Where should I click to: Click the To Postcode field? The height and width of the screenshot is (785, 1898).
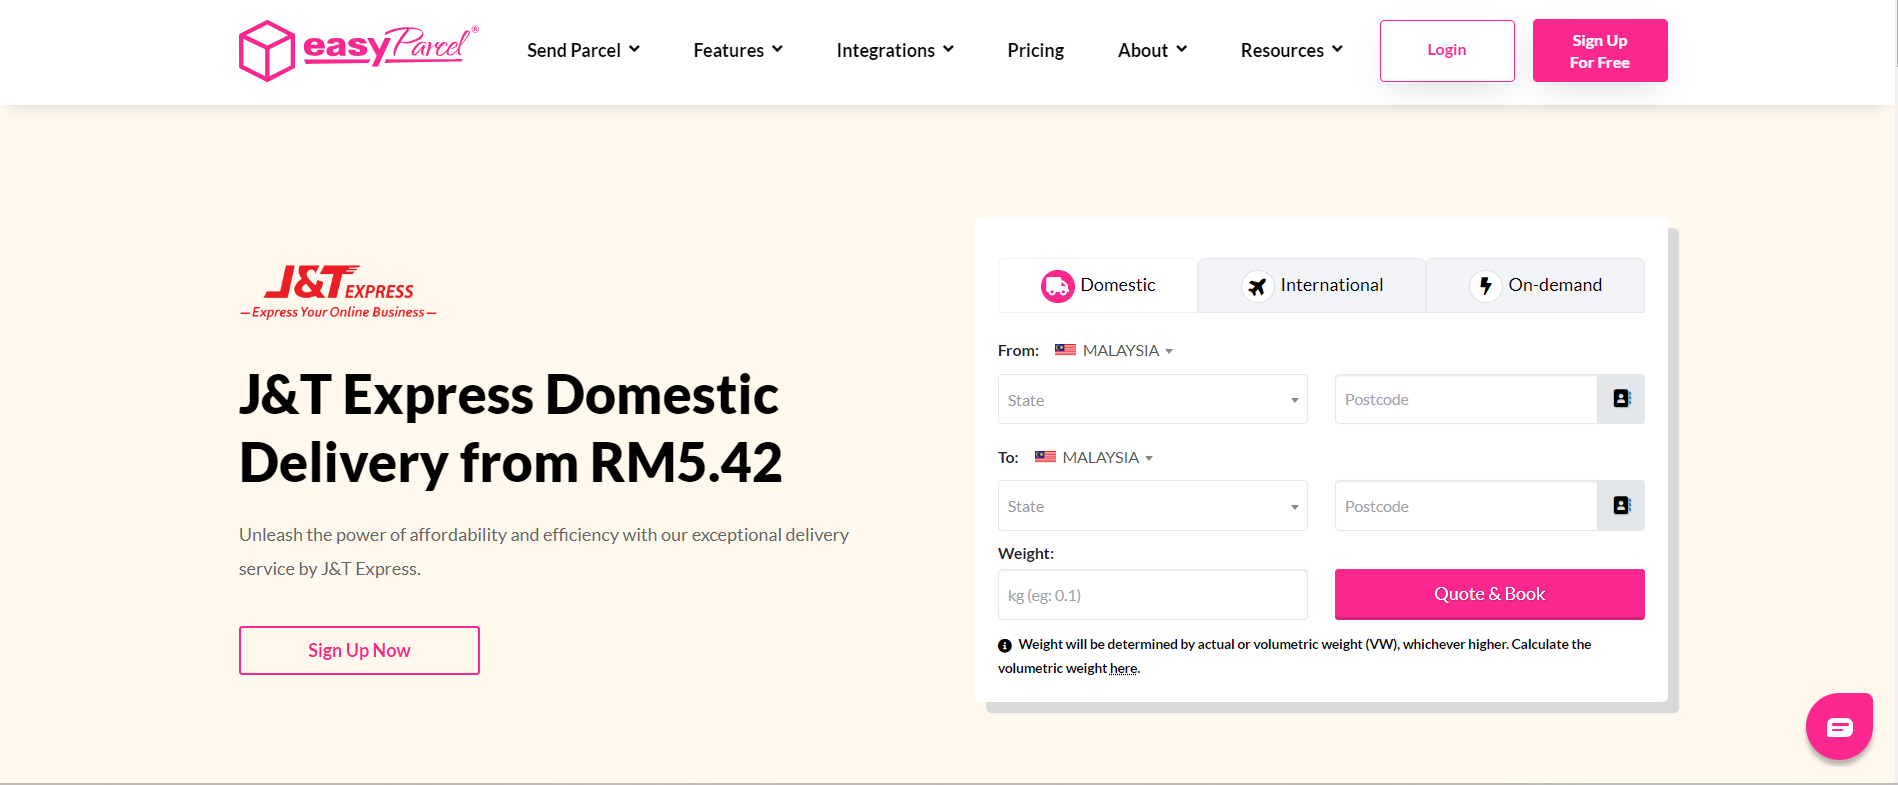1466,506
